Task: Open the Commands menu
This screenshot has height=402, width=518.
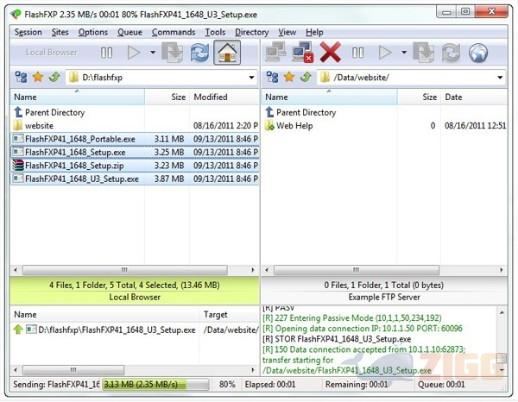Action: coord(173,32)
